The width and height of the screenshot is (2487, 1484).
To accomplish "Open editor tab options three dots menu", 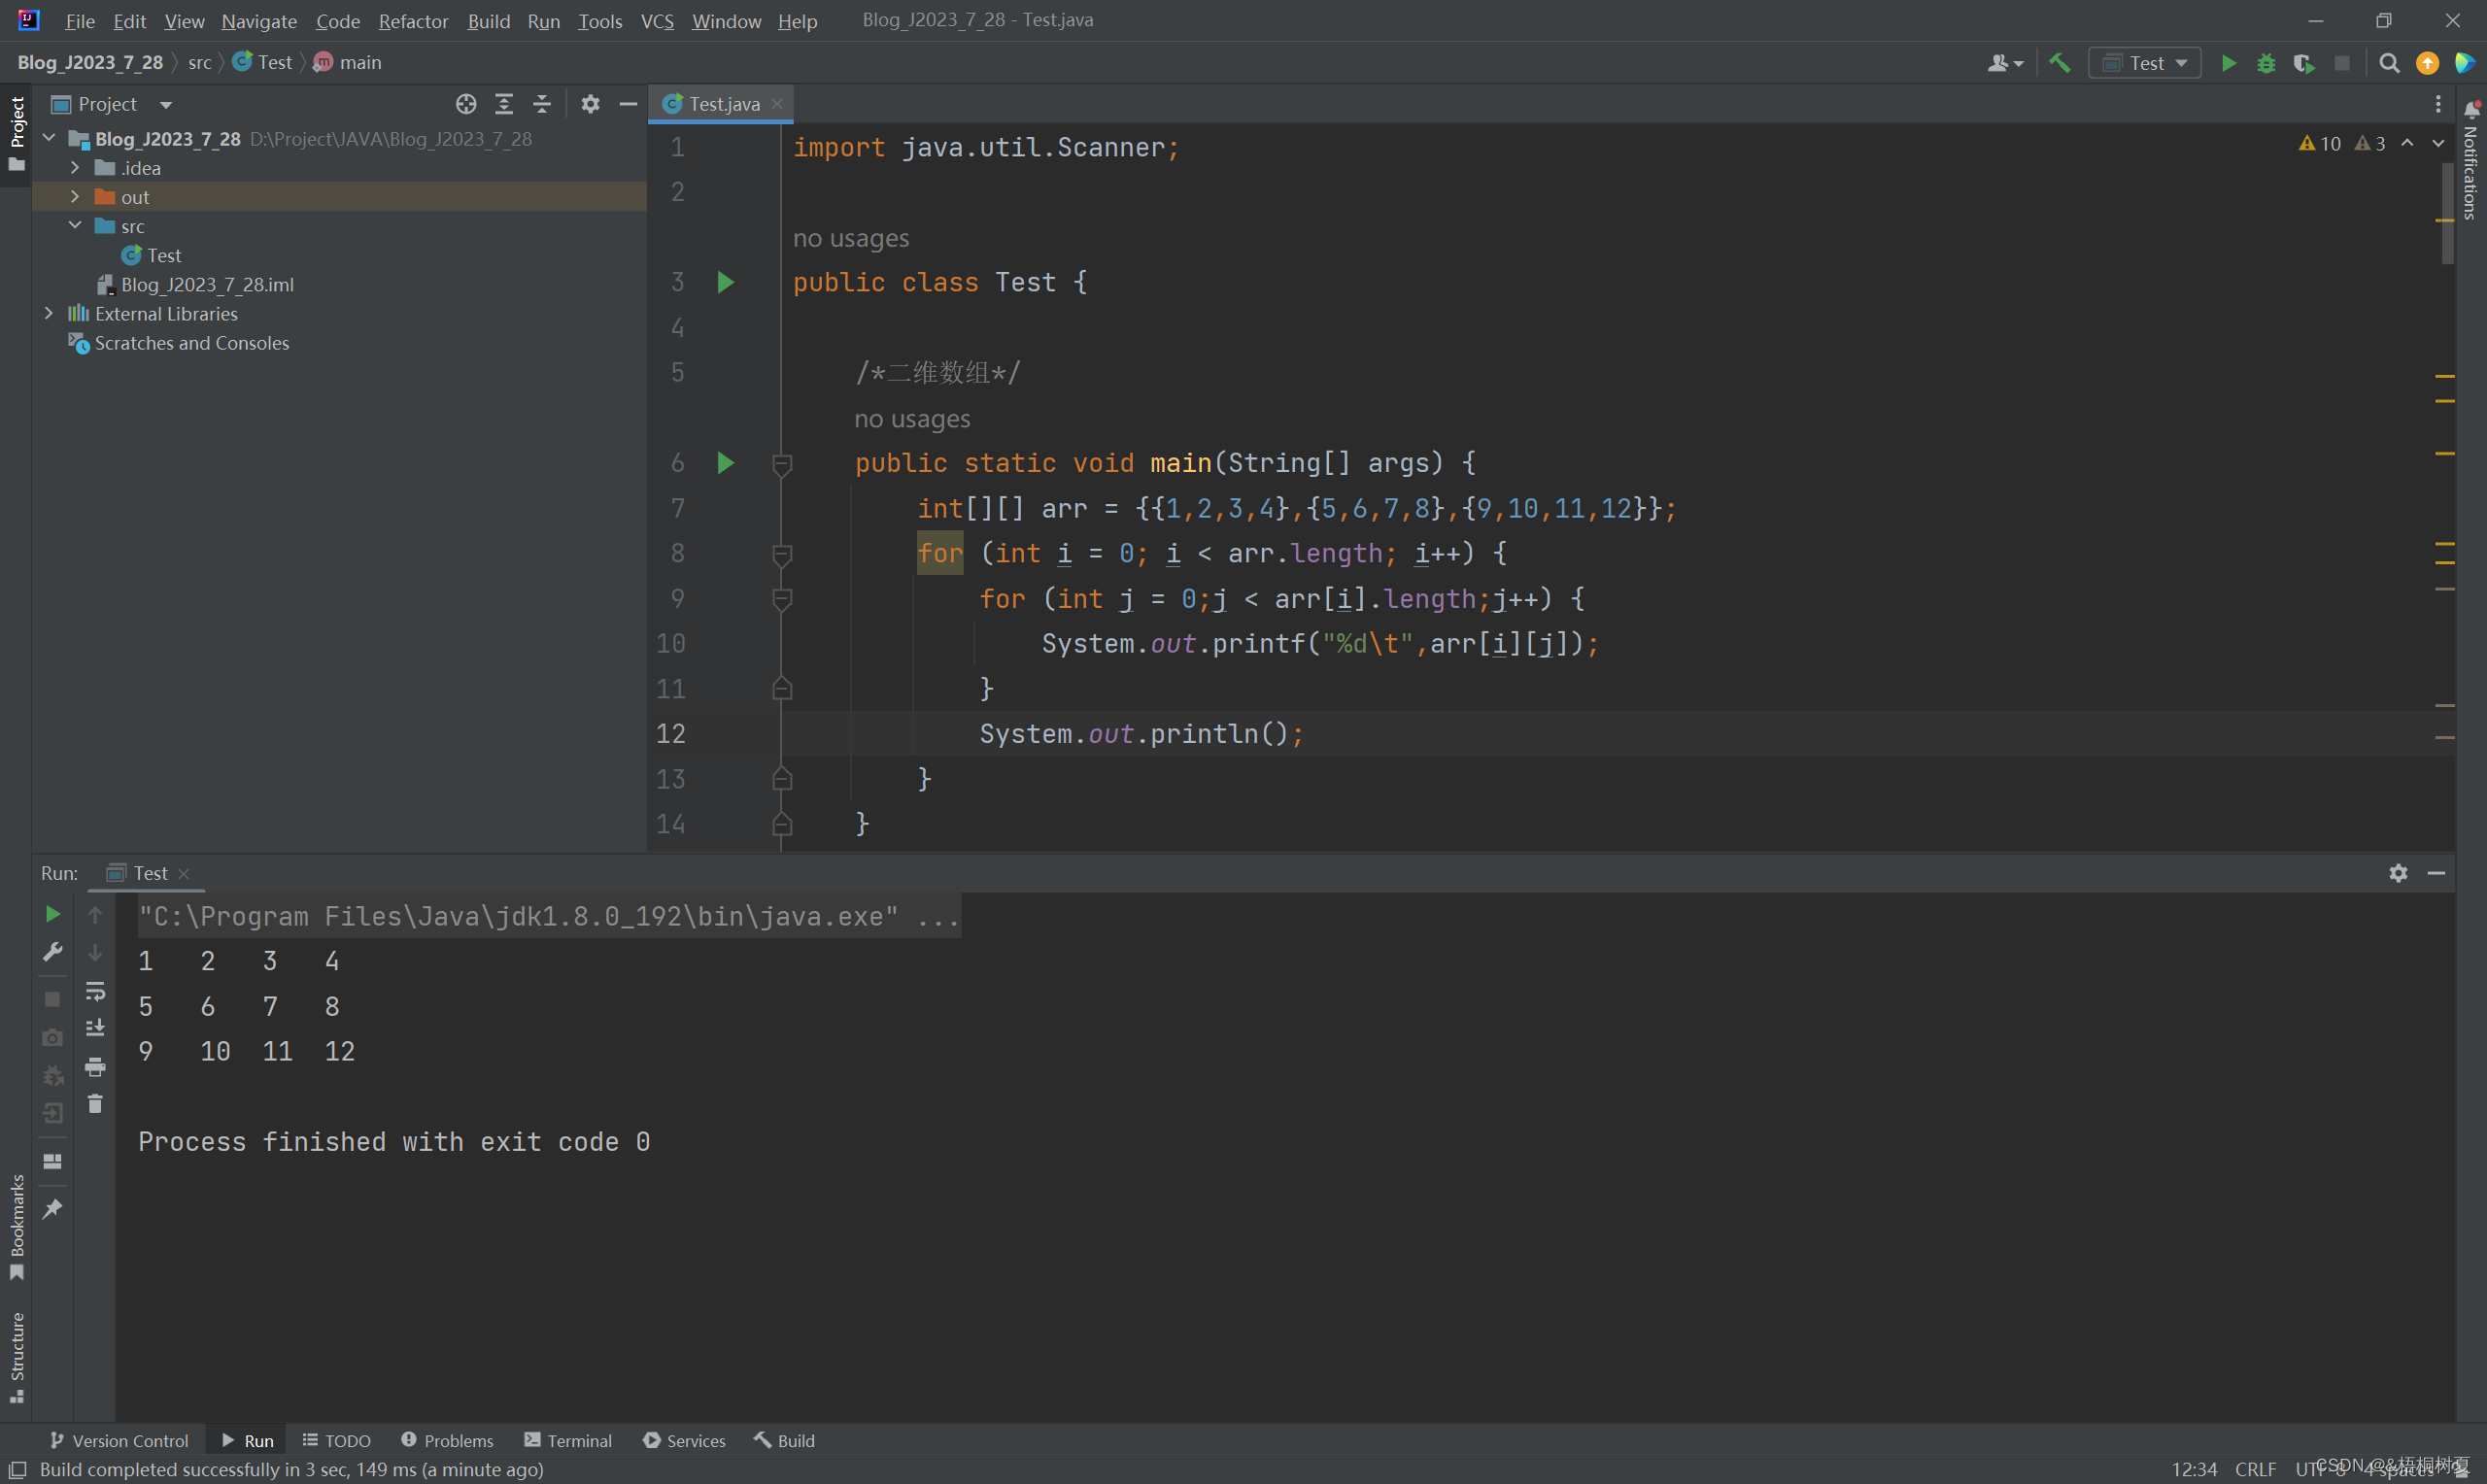I will tap(2438, 104).
